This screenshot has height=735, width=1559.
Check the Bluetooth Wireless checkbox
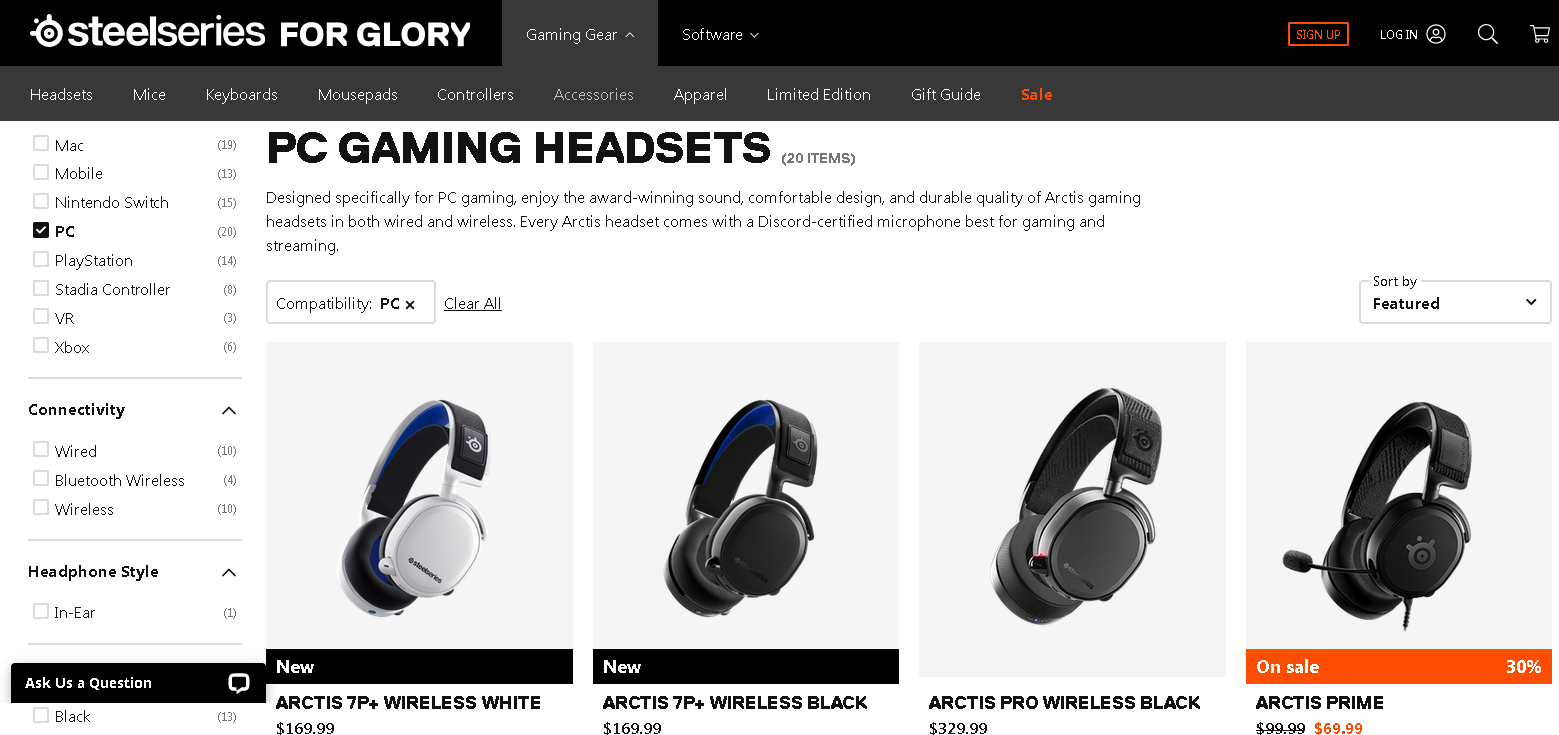click(x=41, y=478)
